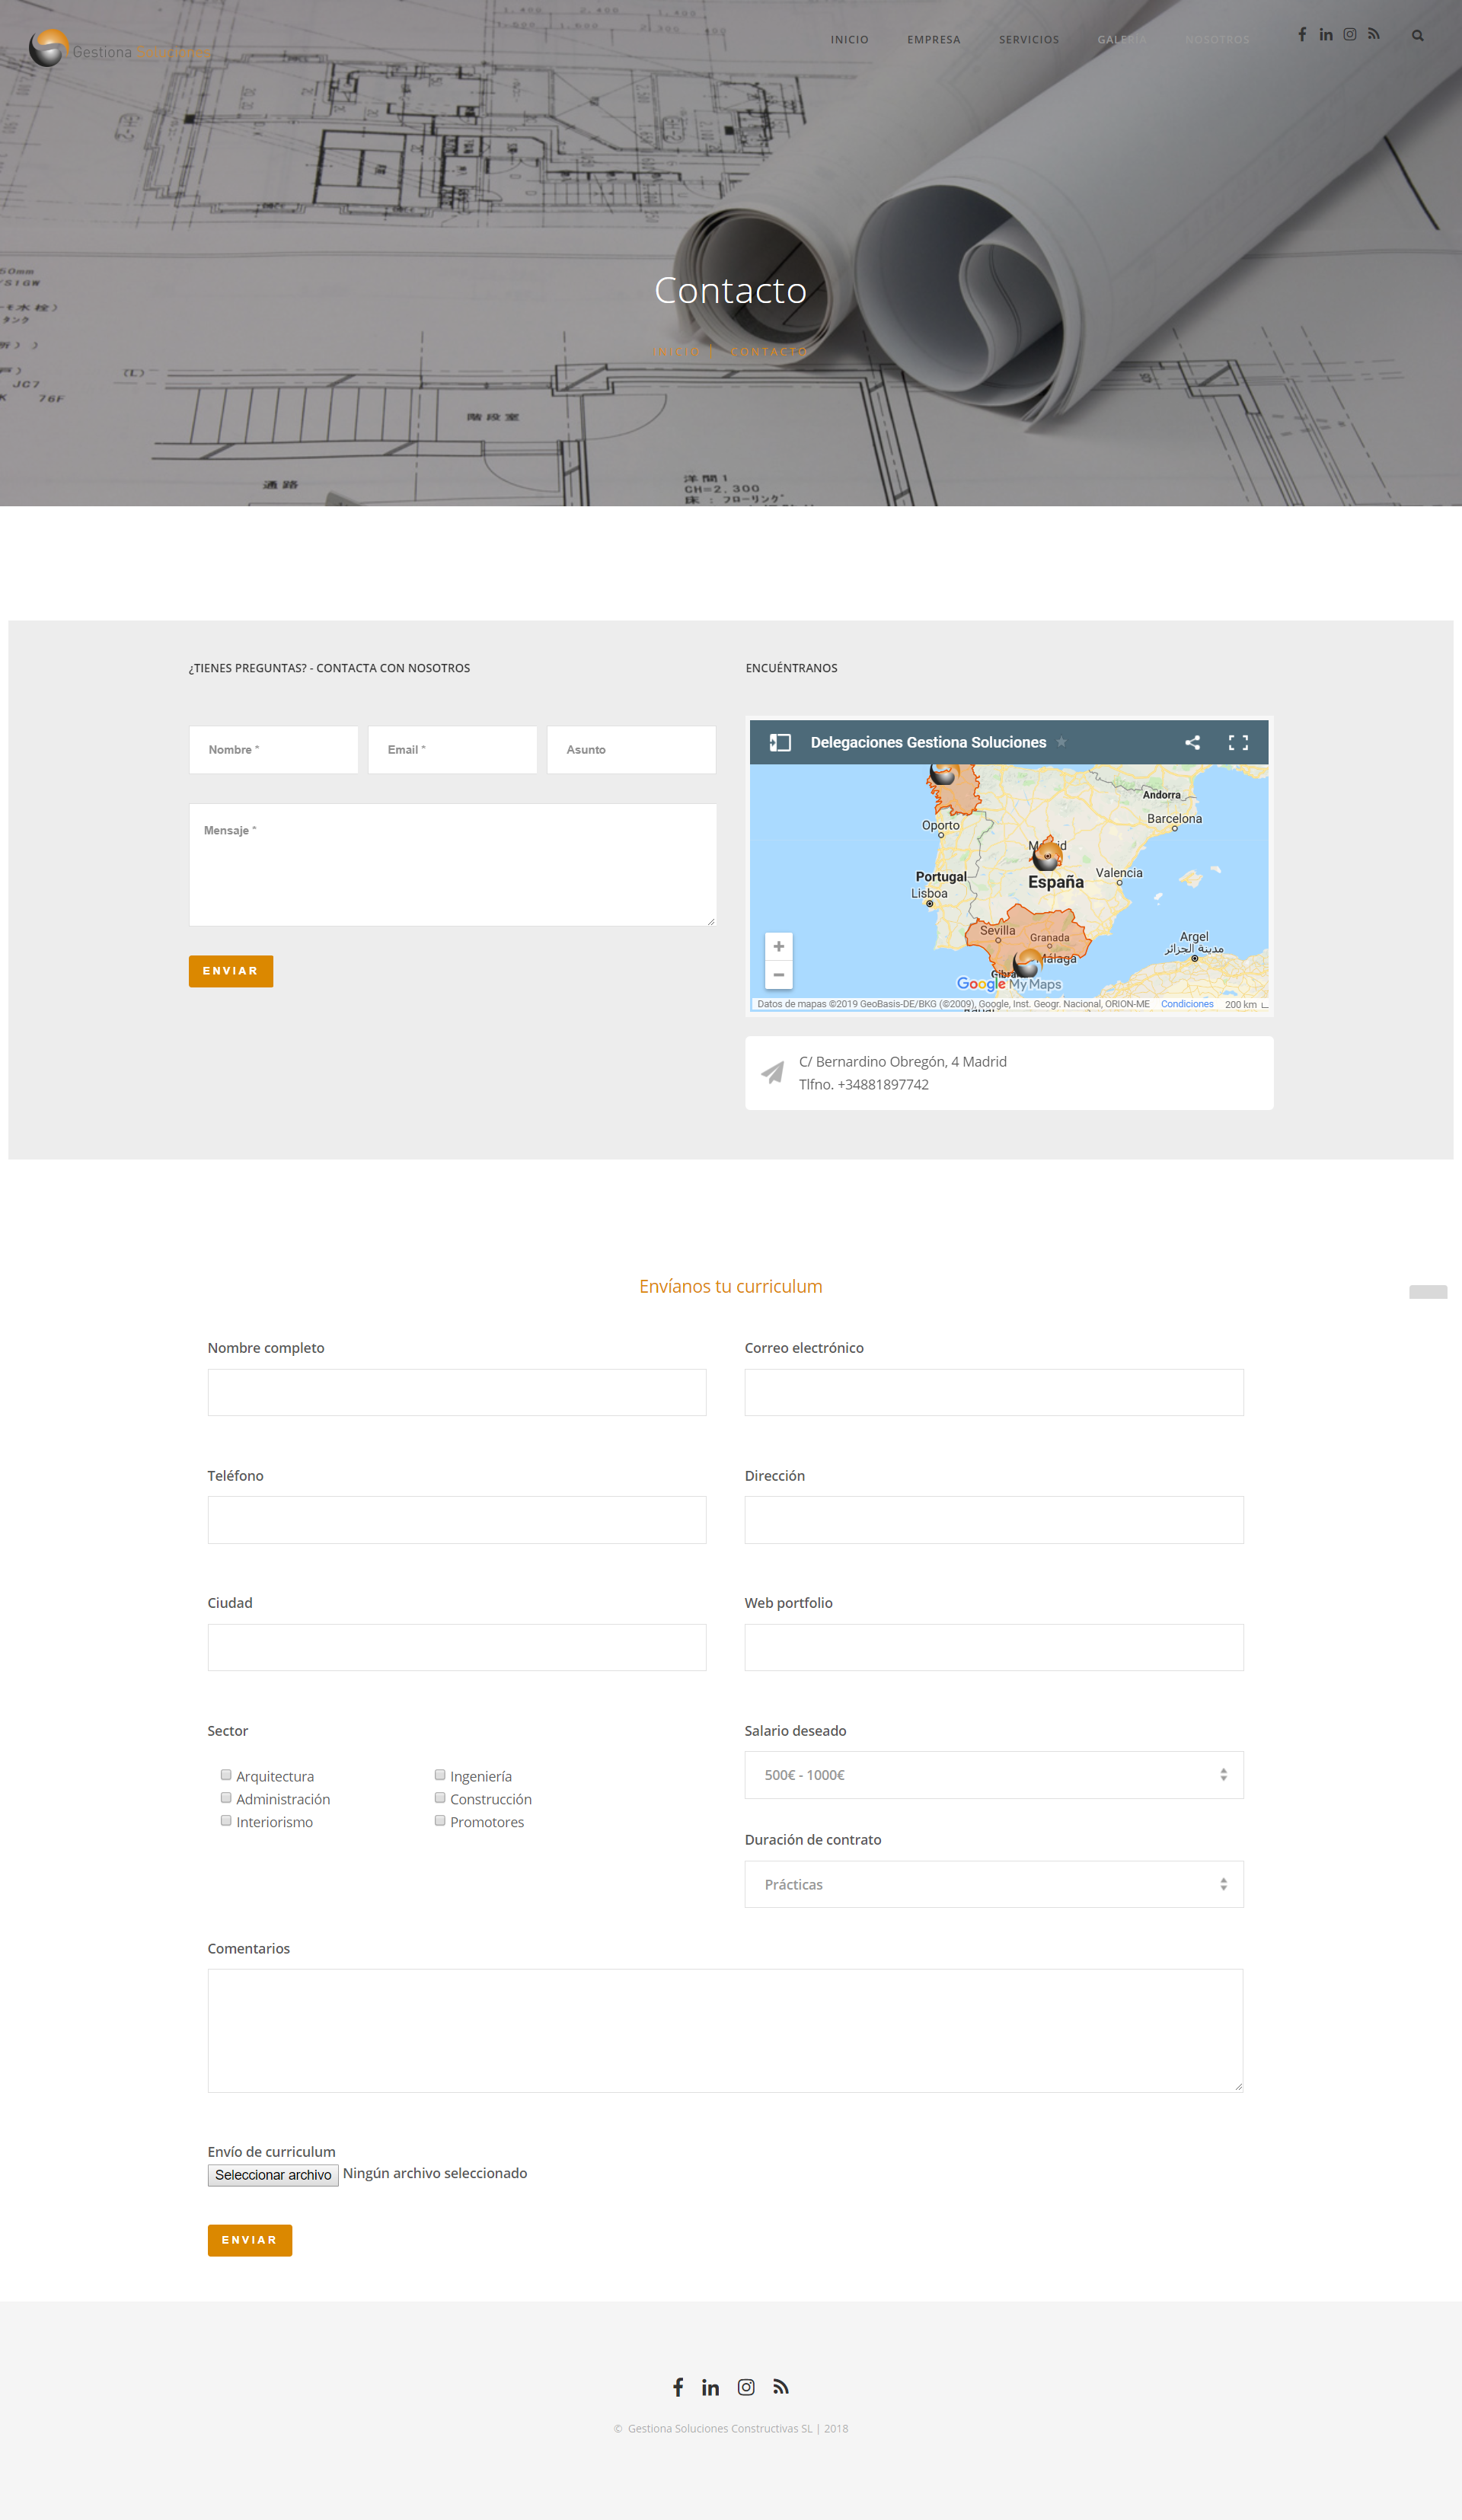
Task: Zoom in on the map
Action: (779, 946)
